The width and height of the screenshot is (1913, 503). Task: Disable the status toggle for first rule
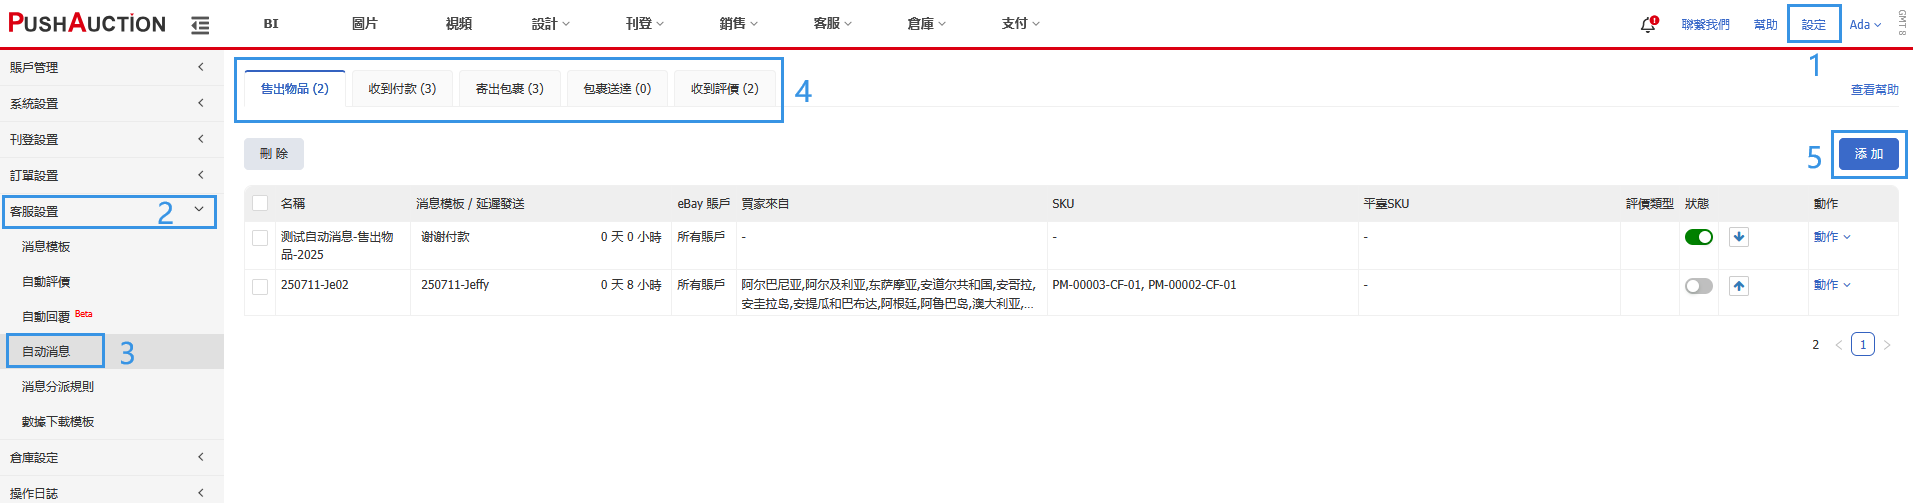[1698, 237]
